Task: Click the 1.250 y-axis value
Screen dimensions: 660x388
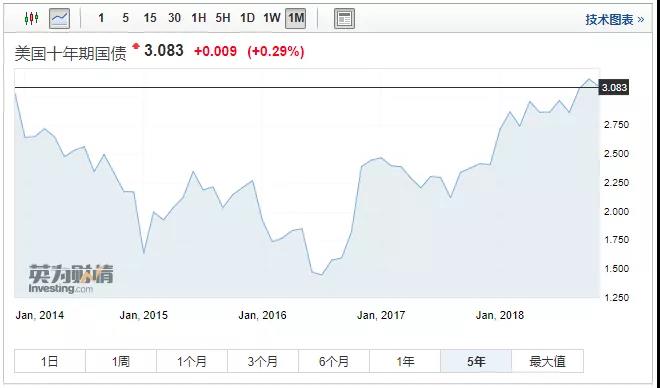Action: (616, 298)
